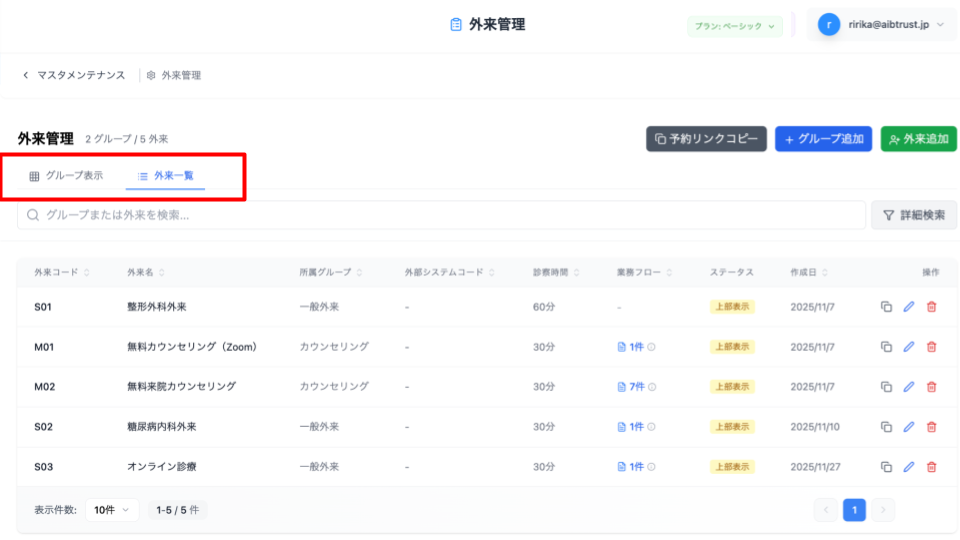960x540 pixels.
Task: Click pencil edit icon for S02 row
Action: point(909,427)
